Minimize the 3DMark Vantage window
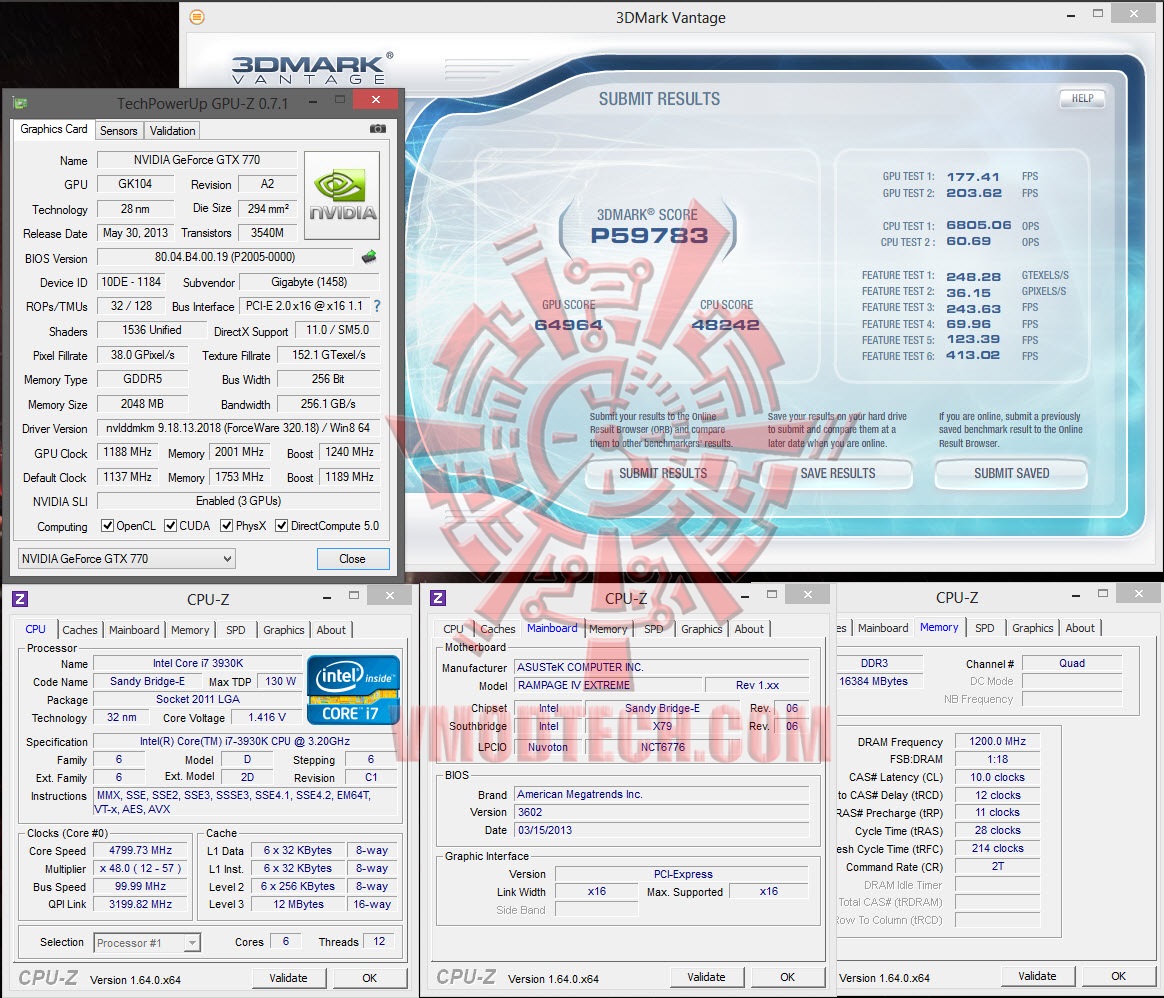Screen dimensions: 1164x998 [x=1070, y=15]
